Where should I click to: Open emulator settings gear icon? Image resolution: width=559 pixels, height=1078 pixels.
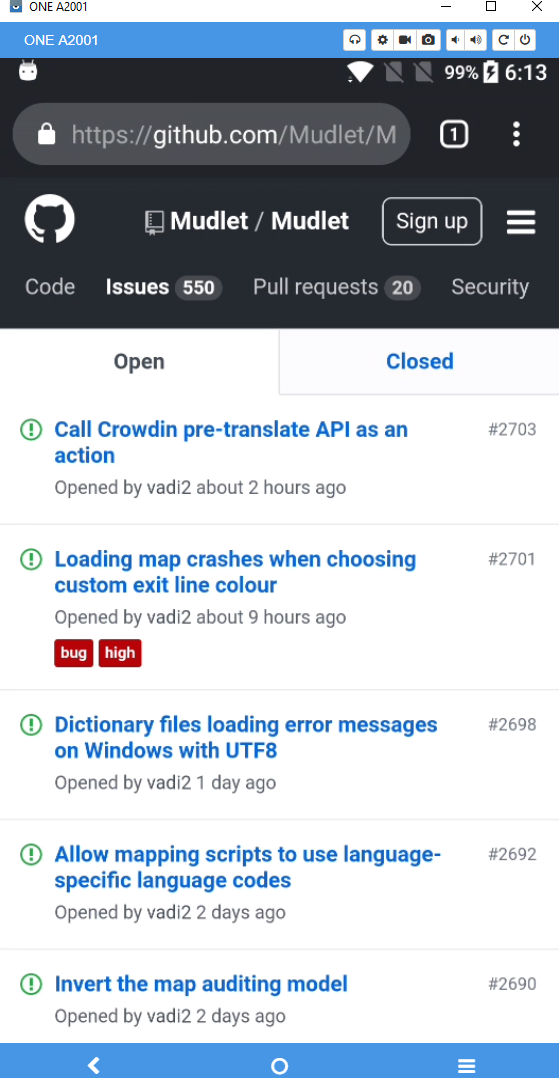(x=383, y=40)
